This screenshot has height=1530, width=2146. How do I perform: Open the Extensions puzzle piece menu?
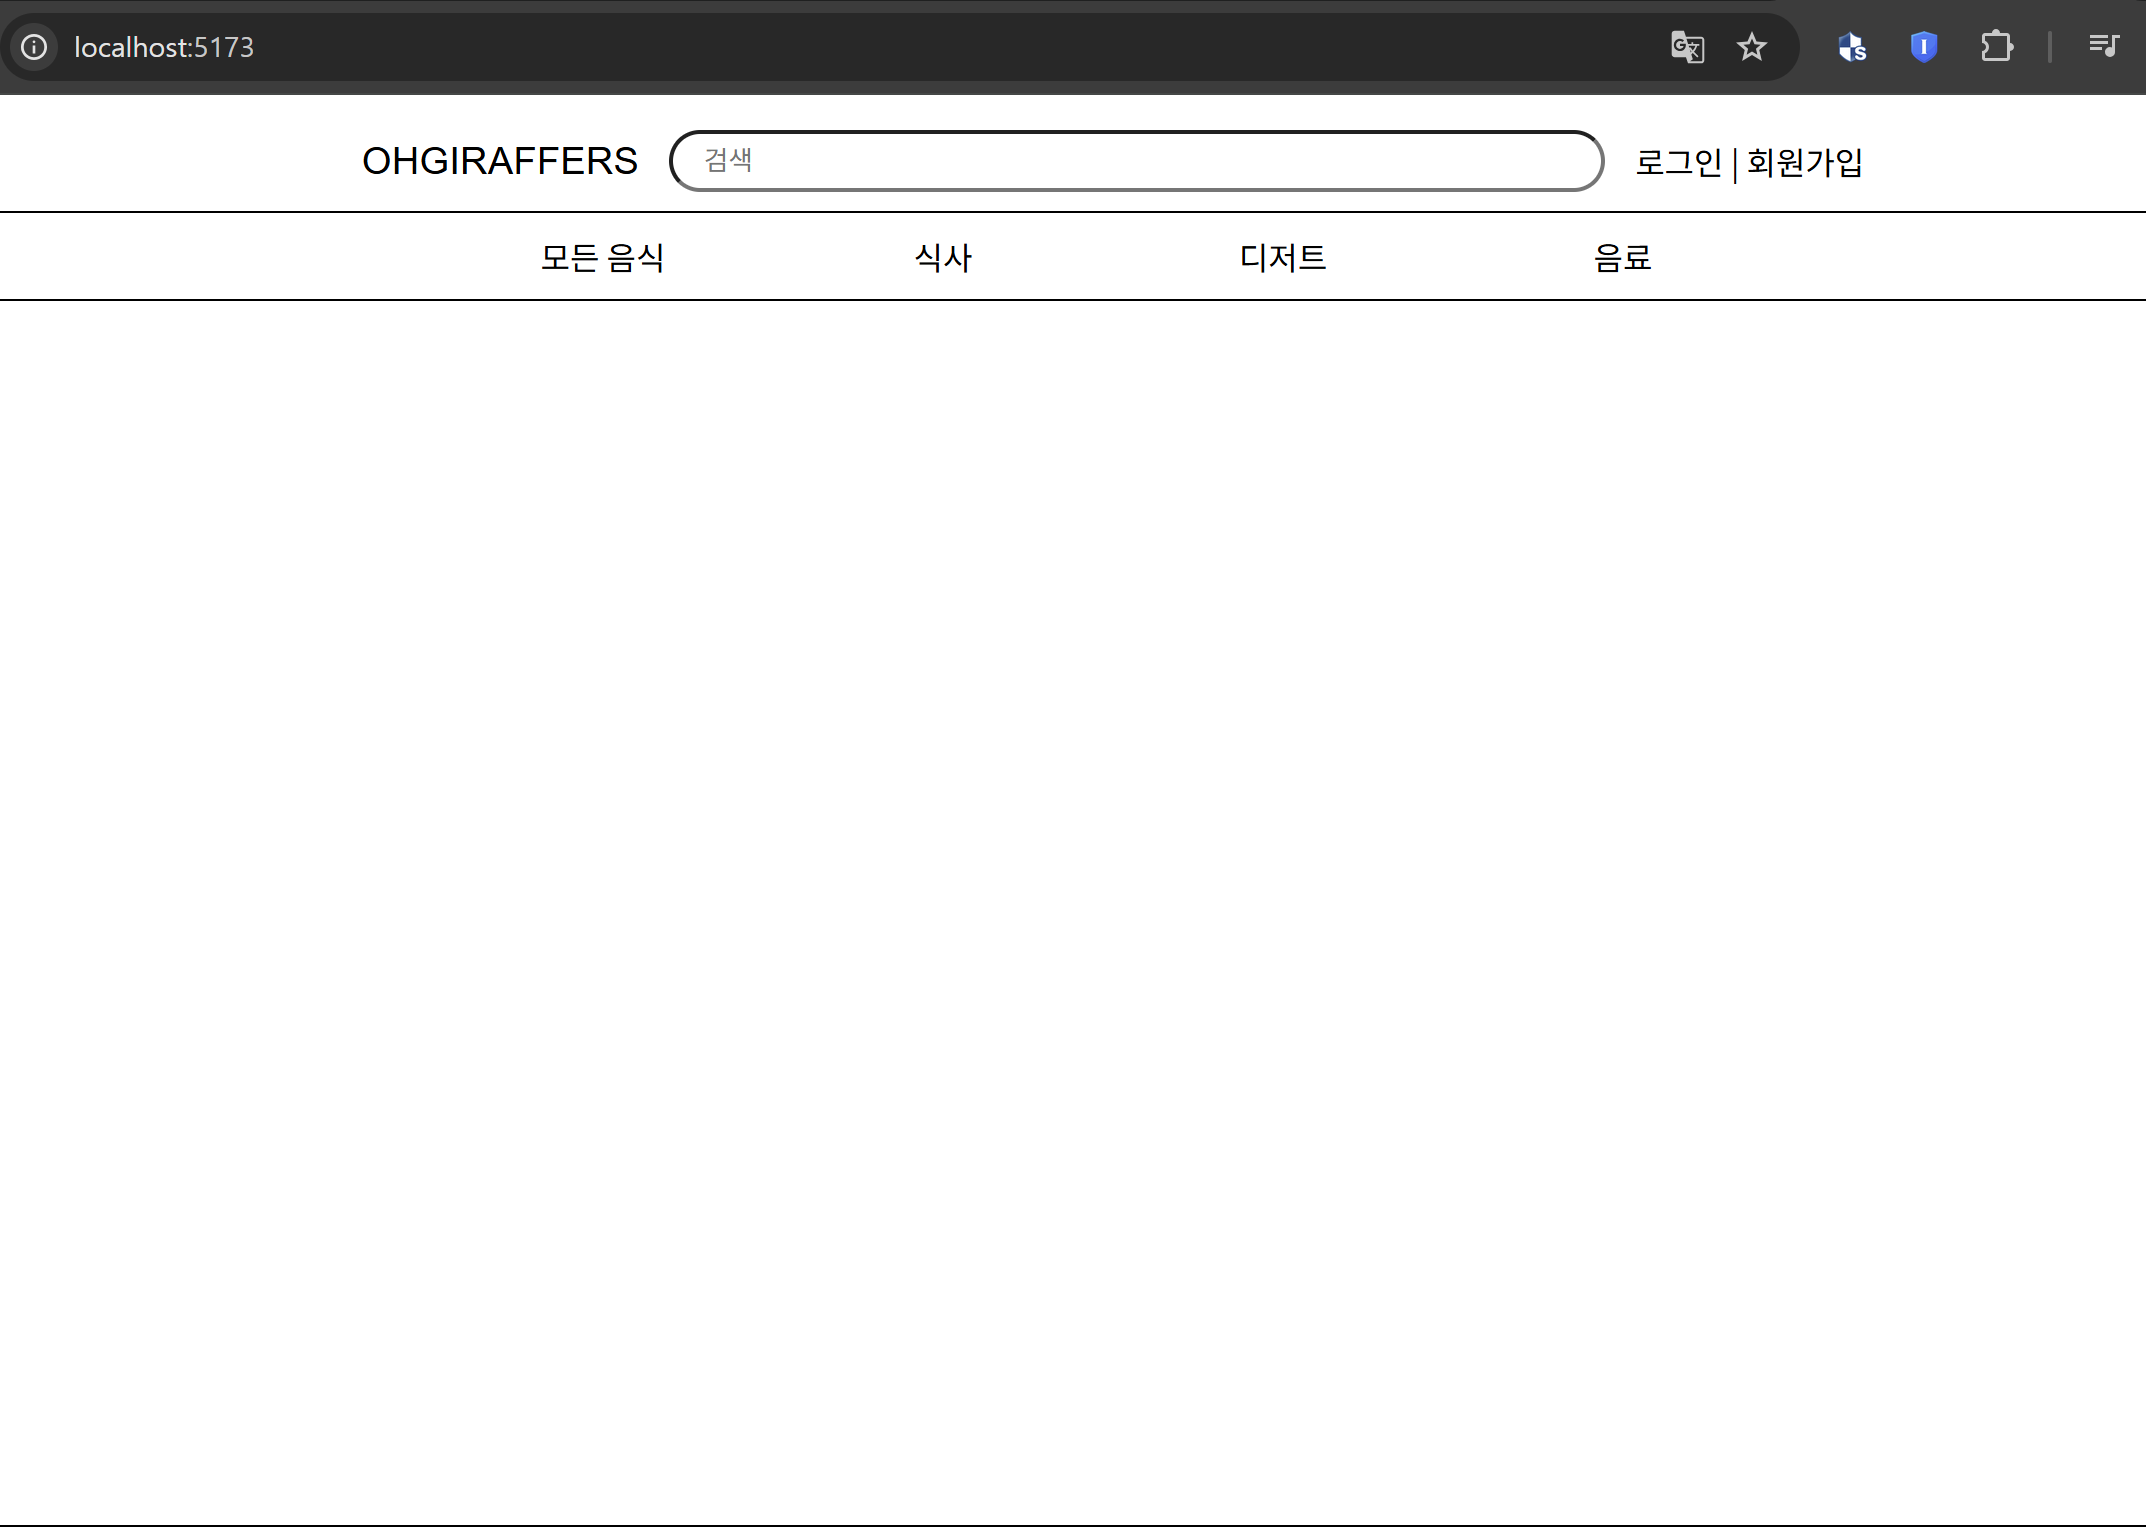[1996, 47]
